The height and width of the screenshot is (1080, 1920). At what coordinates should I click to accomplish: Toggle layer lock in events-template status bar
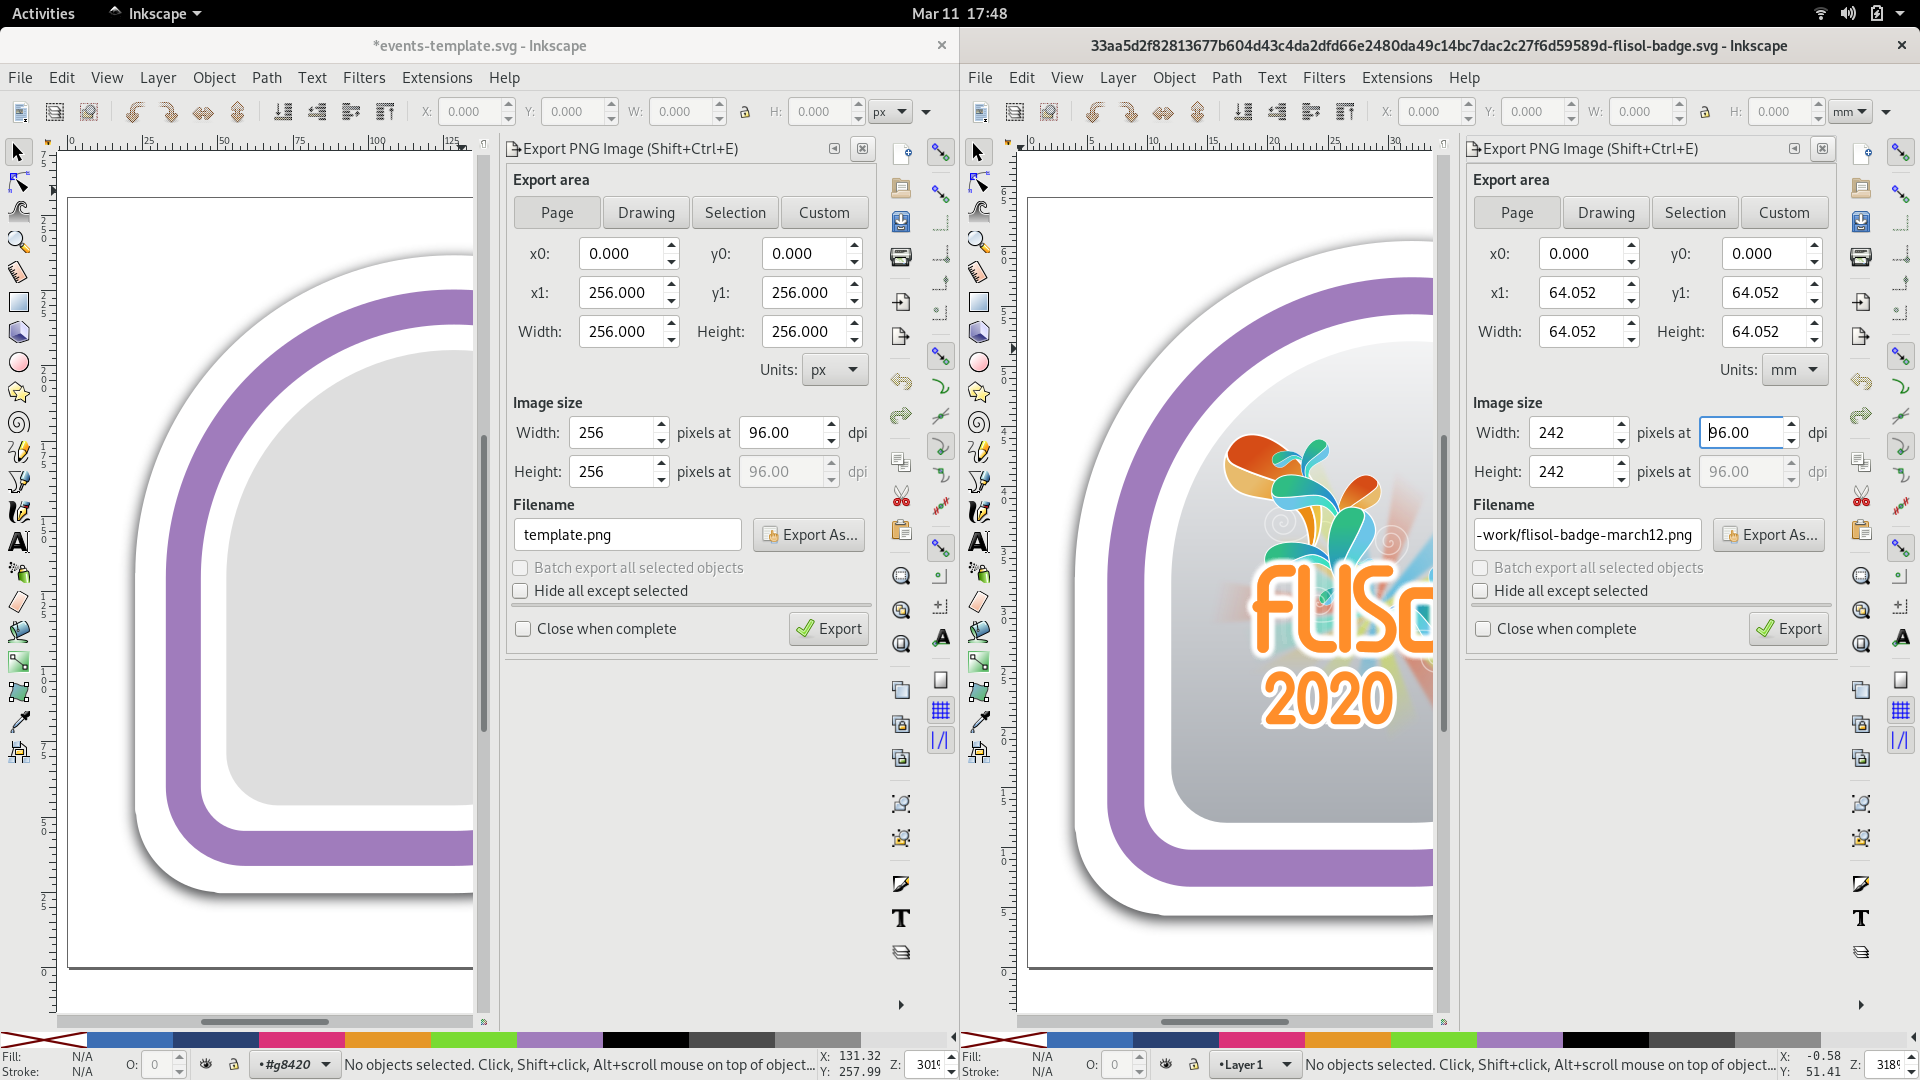point(234,1064)
